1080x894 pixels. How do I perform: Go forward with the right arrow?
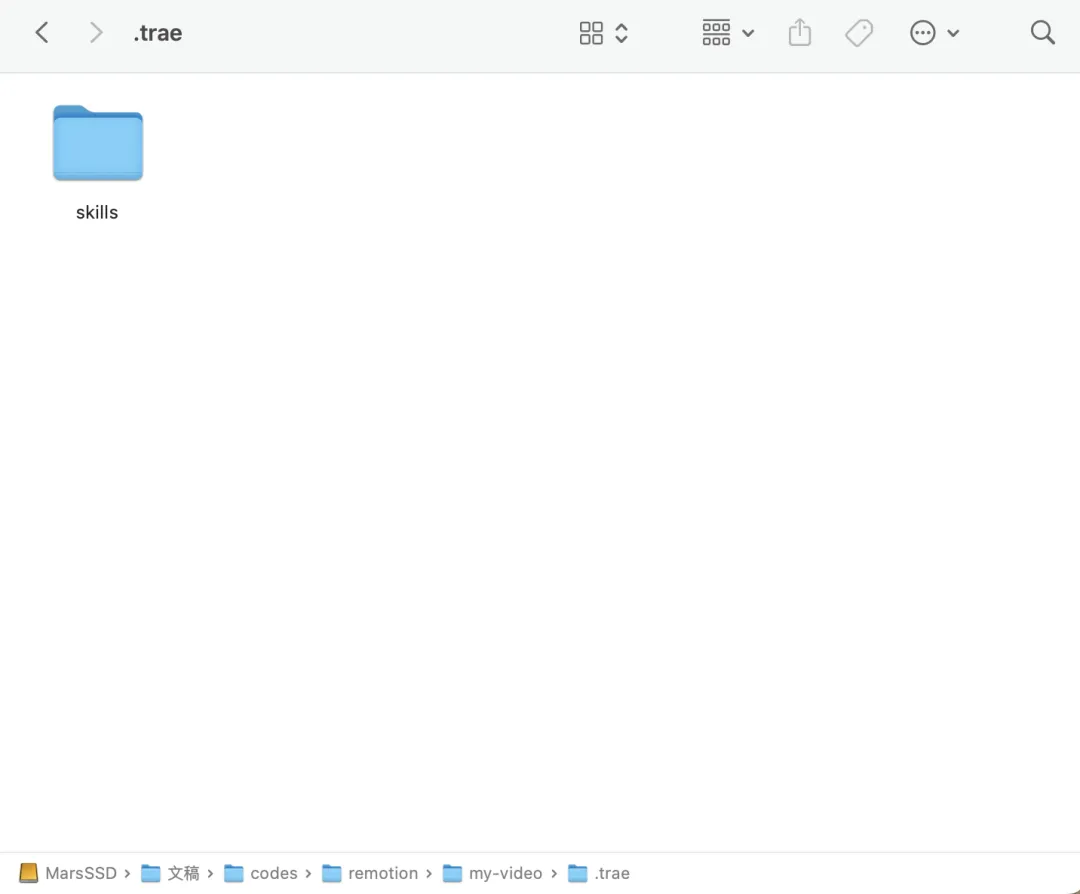96,32
